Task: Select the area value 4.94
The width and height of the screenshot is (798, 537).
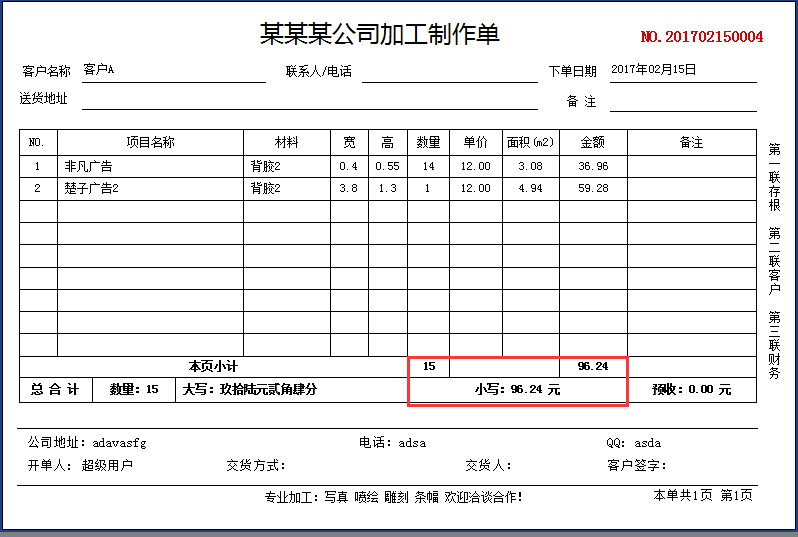Action: click(x=530, y=189)
